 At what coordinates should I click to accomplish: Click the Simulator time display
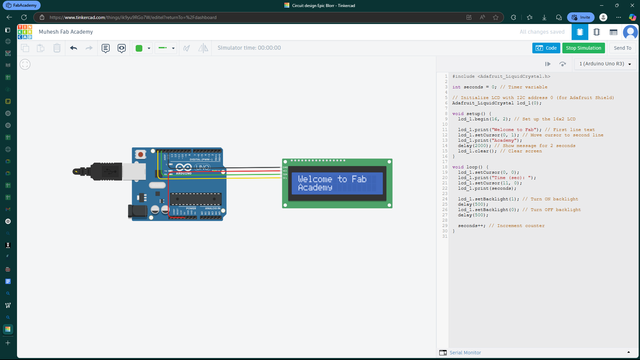[249, 48]
